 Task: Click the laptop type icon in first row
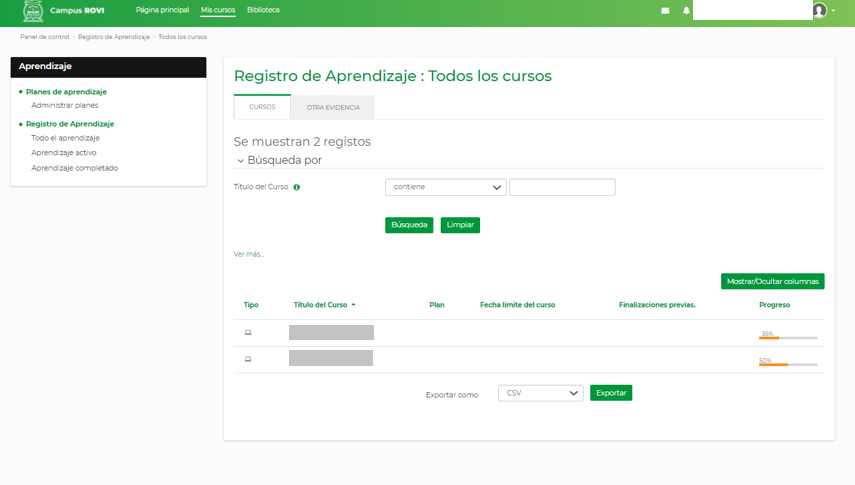coord(248,332)
